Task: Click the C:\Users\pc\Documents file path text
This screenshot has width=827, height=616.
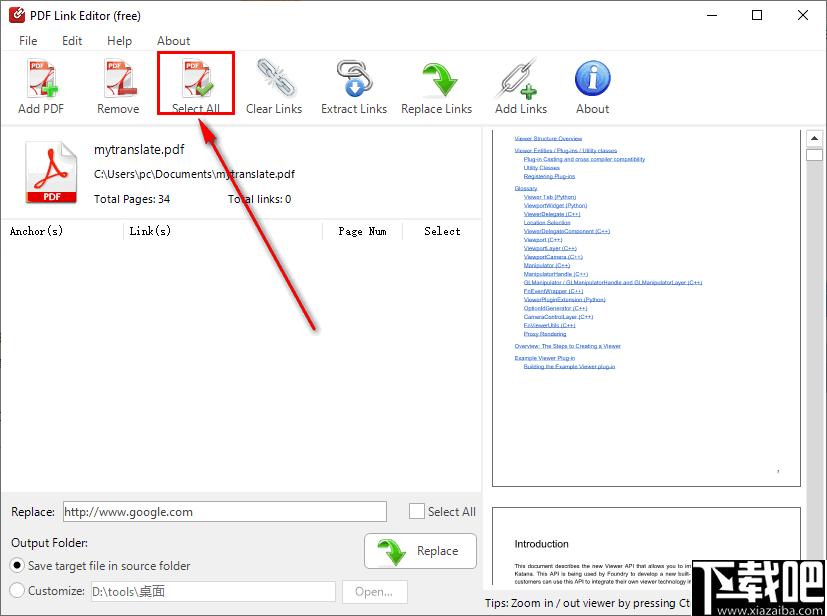Action: click(x=194, y=174)
